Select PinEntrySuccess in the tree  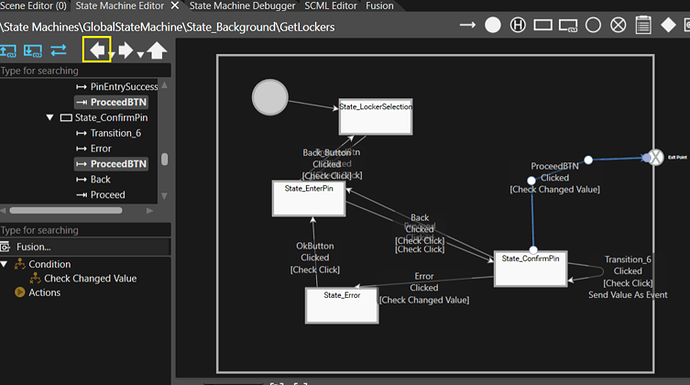point(124,87)
